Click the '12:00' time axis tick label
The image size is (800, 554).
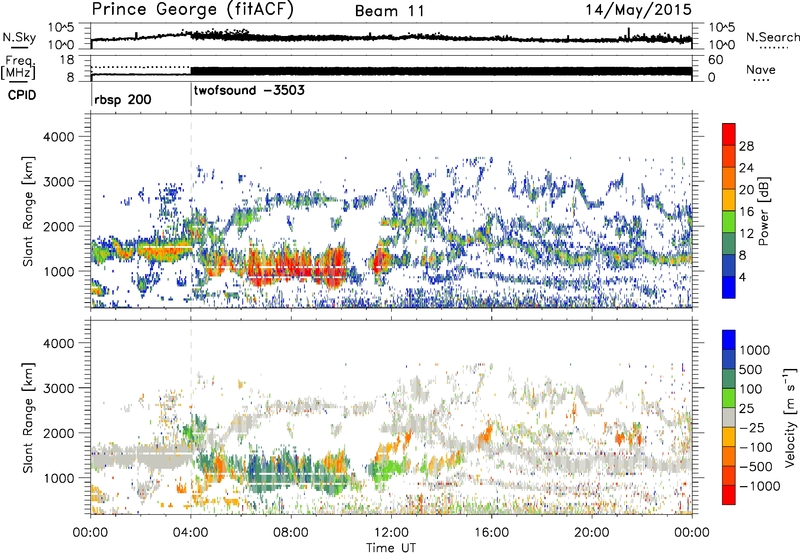(391, 533)
